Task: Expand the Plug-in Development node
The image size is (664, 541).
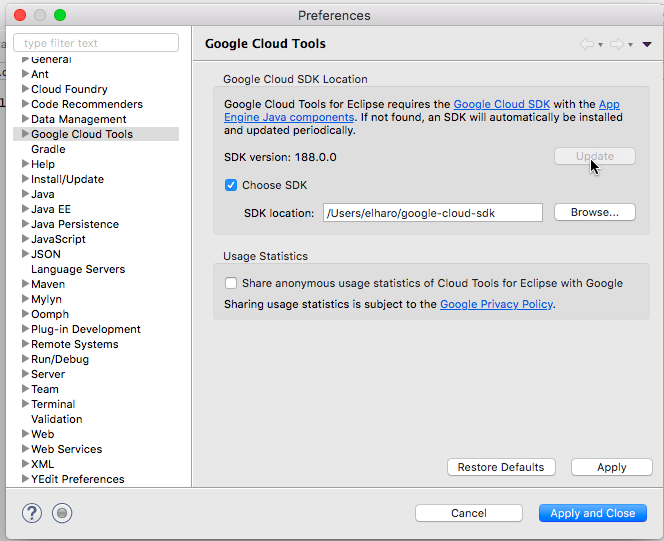Action: coord(25,329)
